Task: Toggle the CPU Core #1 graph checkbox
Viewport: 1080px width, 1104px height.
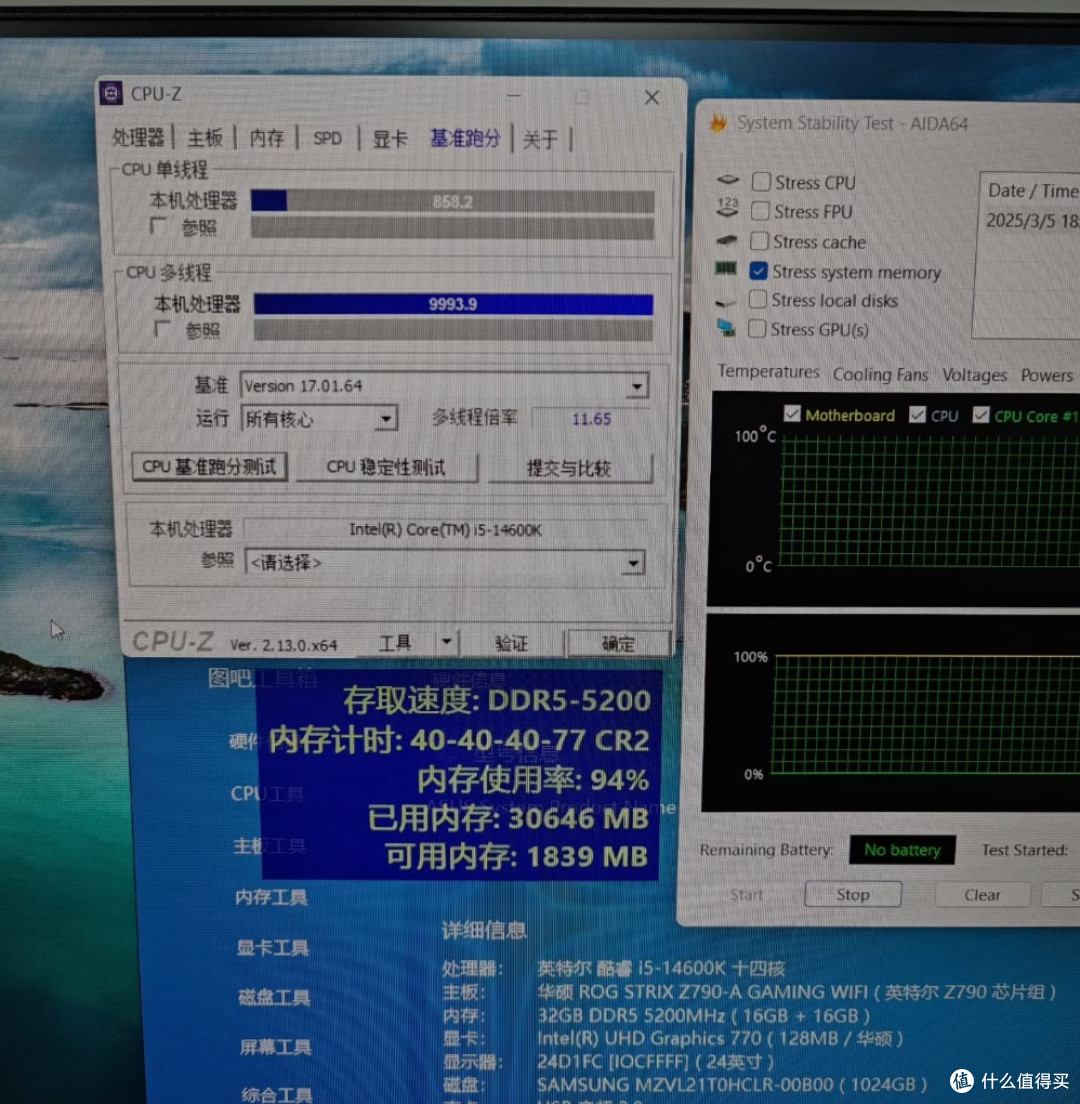Action: pos(981,415)
